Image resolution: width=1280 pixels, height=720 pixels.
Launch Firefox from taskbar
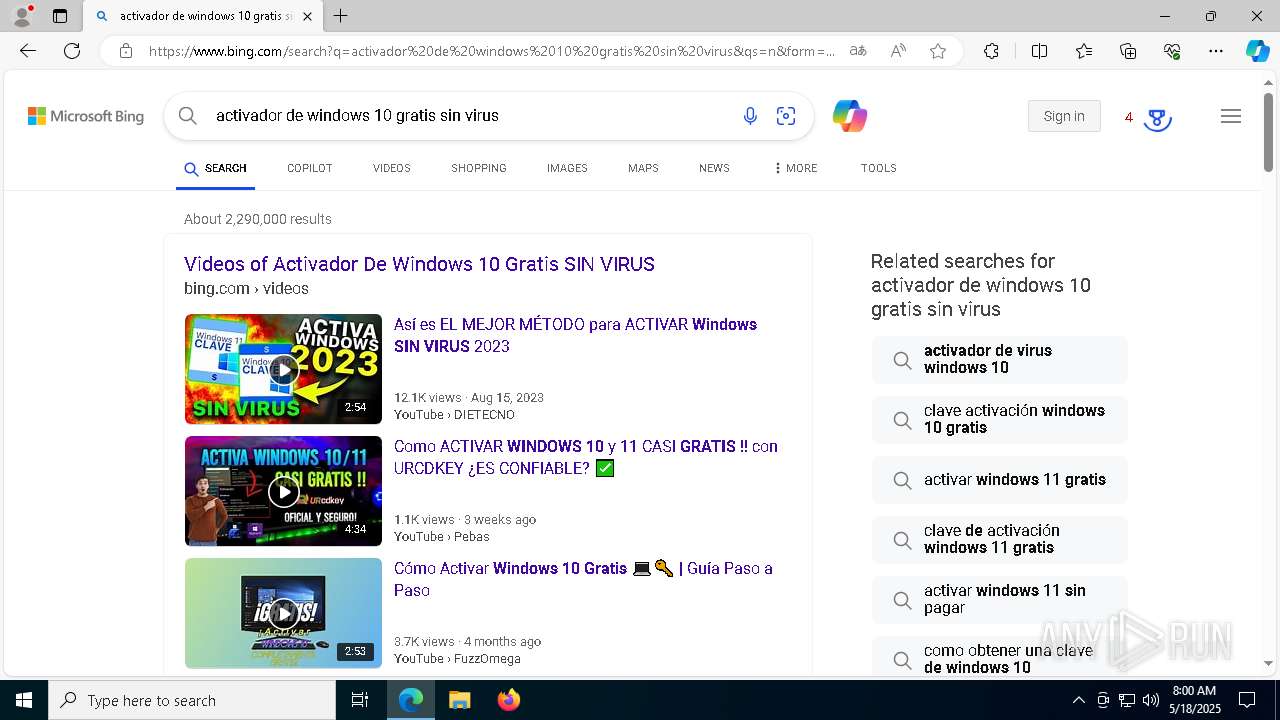(509, 700)
